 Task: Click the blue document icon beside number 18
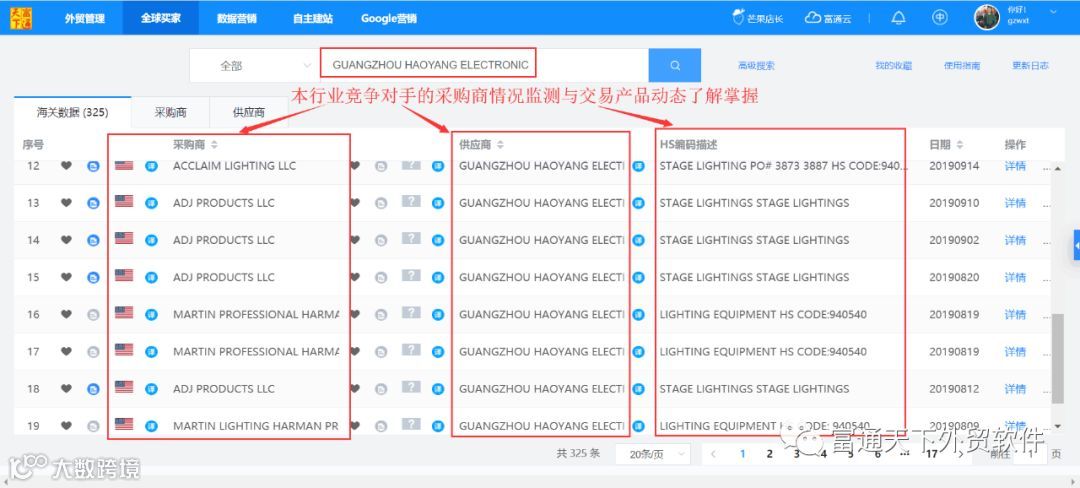(93, 389)
